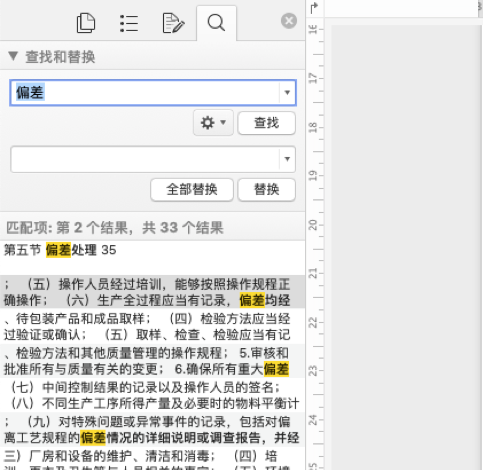Select result containing 确保所有重大偏差
This screenshot has width=483, height=470.
coord(152,361)
